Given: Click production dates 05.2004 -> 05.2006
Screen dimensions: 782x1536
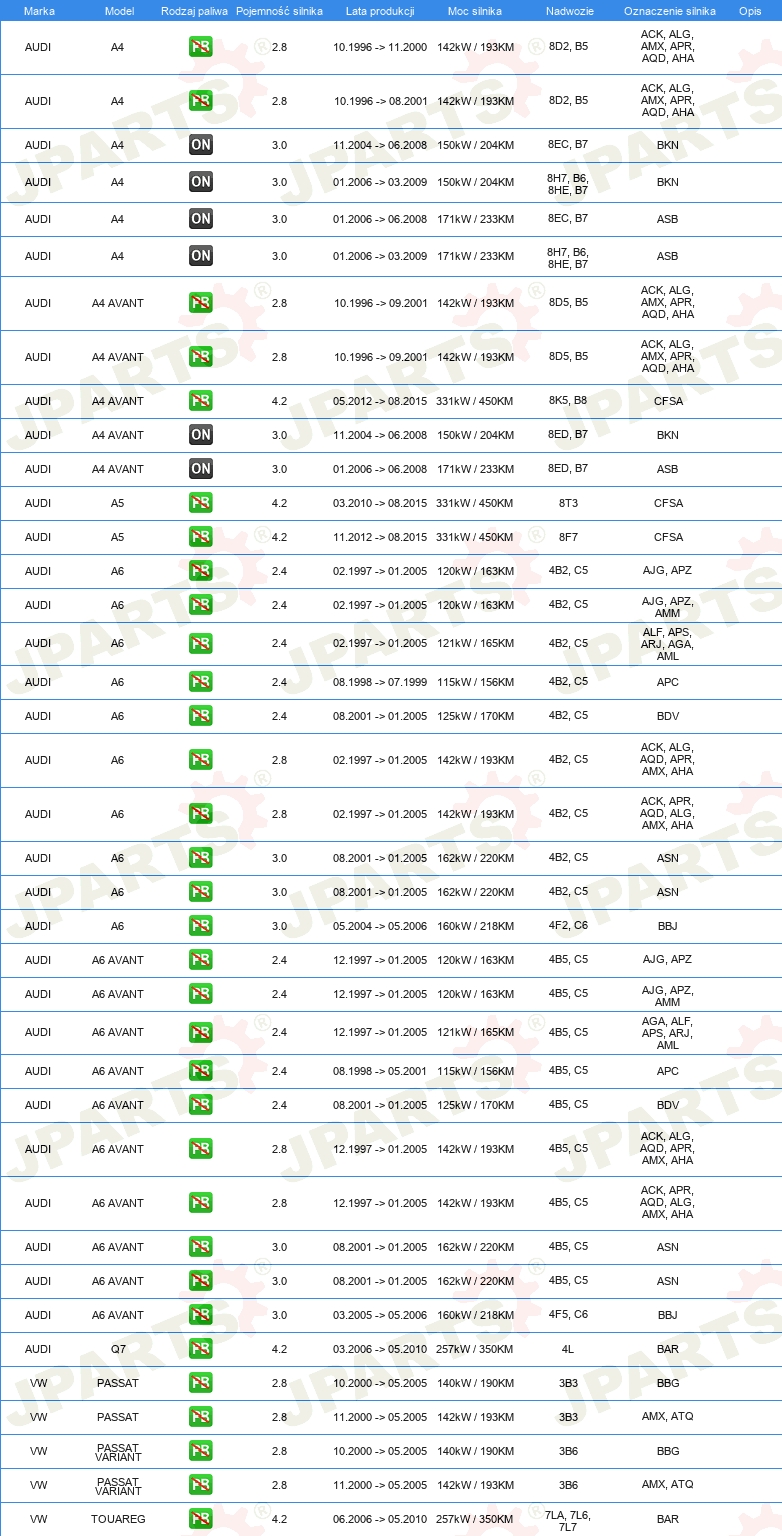Looking at the screenshot, I should [380, 926].
